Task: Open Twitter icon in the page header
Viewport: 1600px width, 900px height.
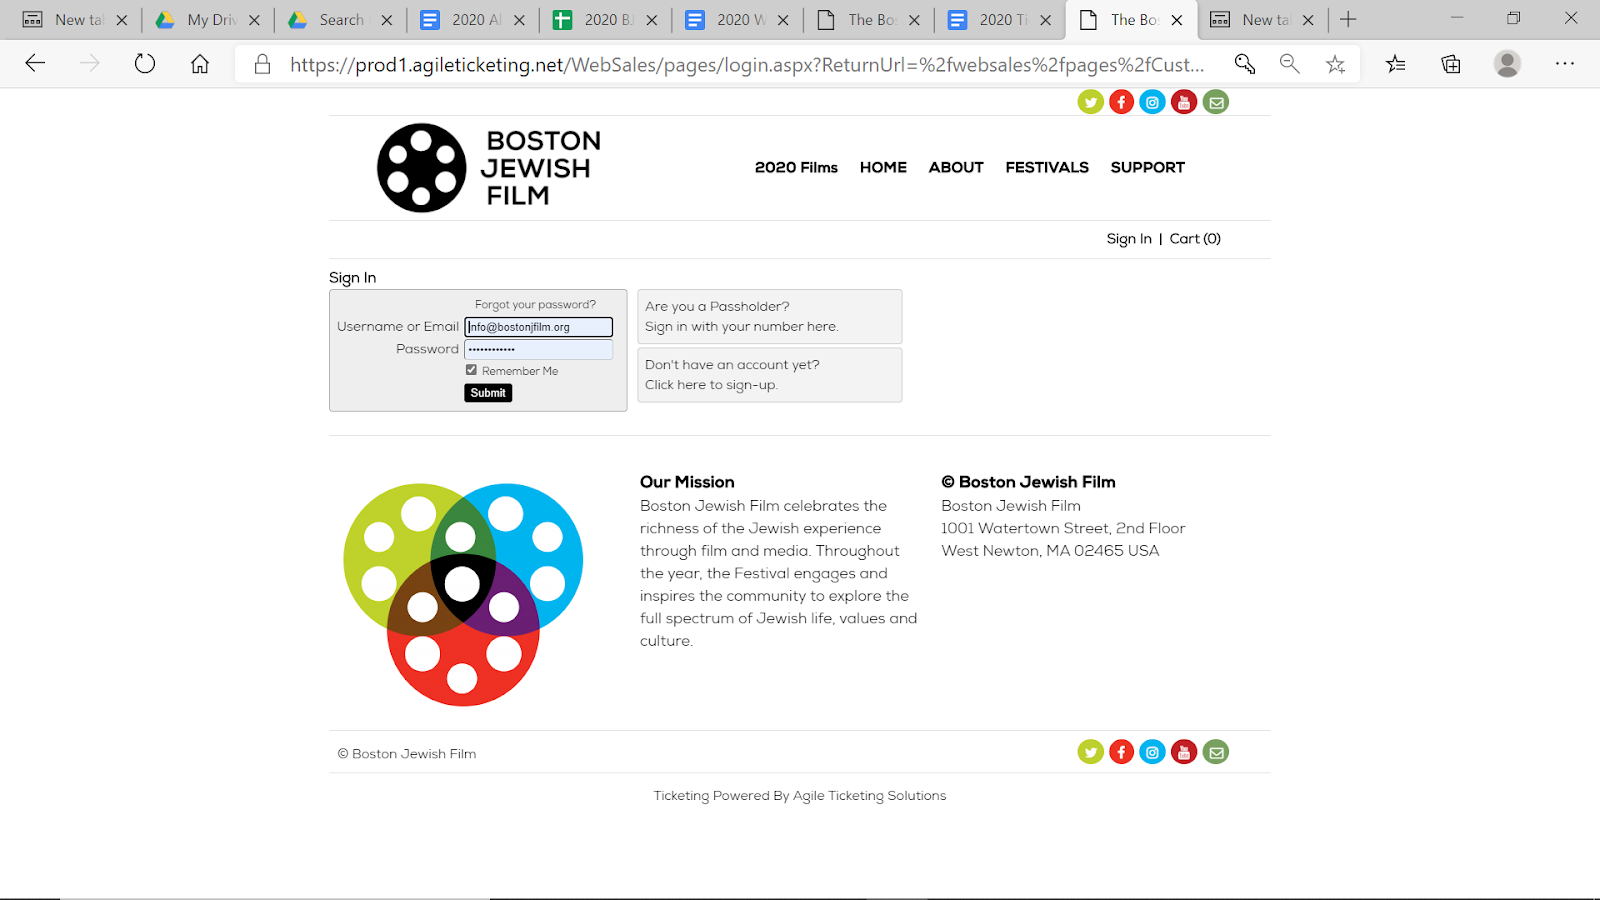Action: [1090, 102]
